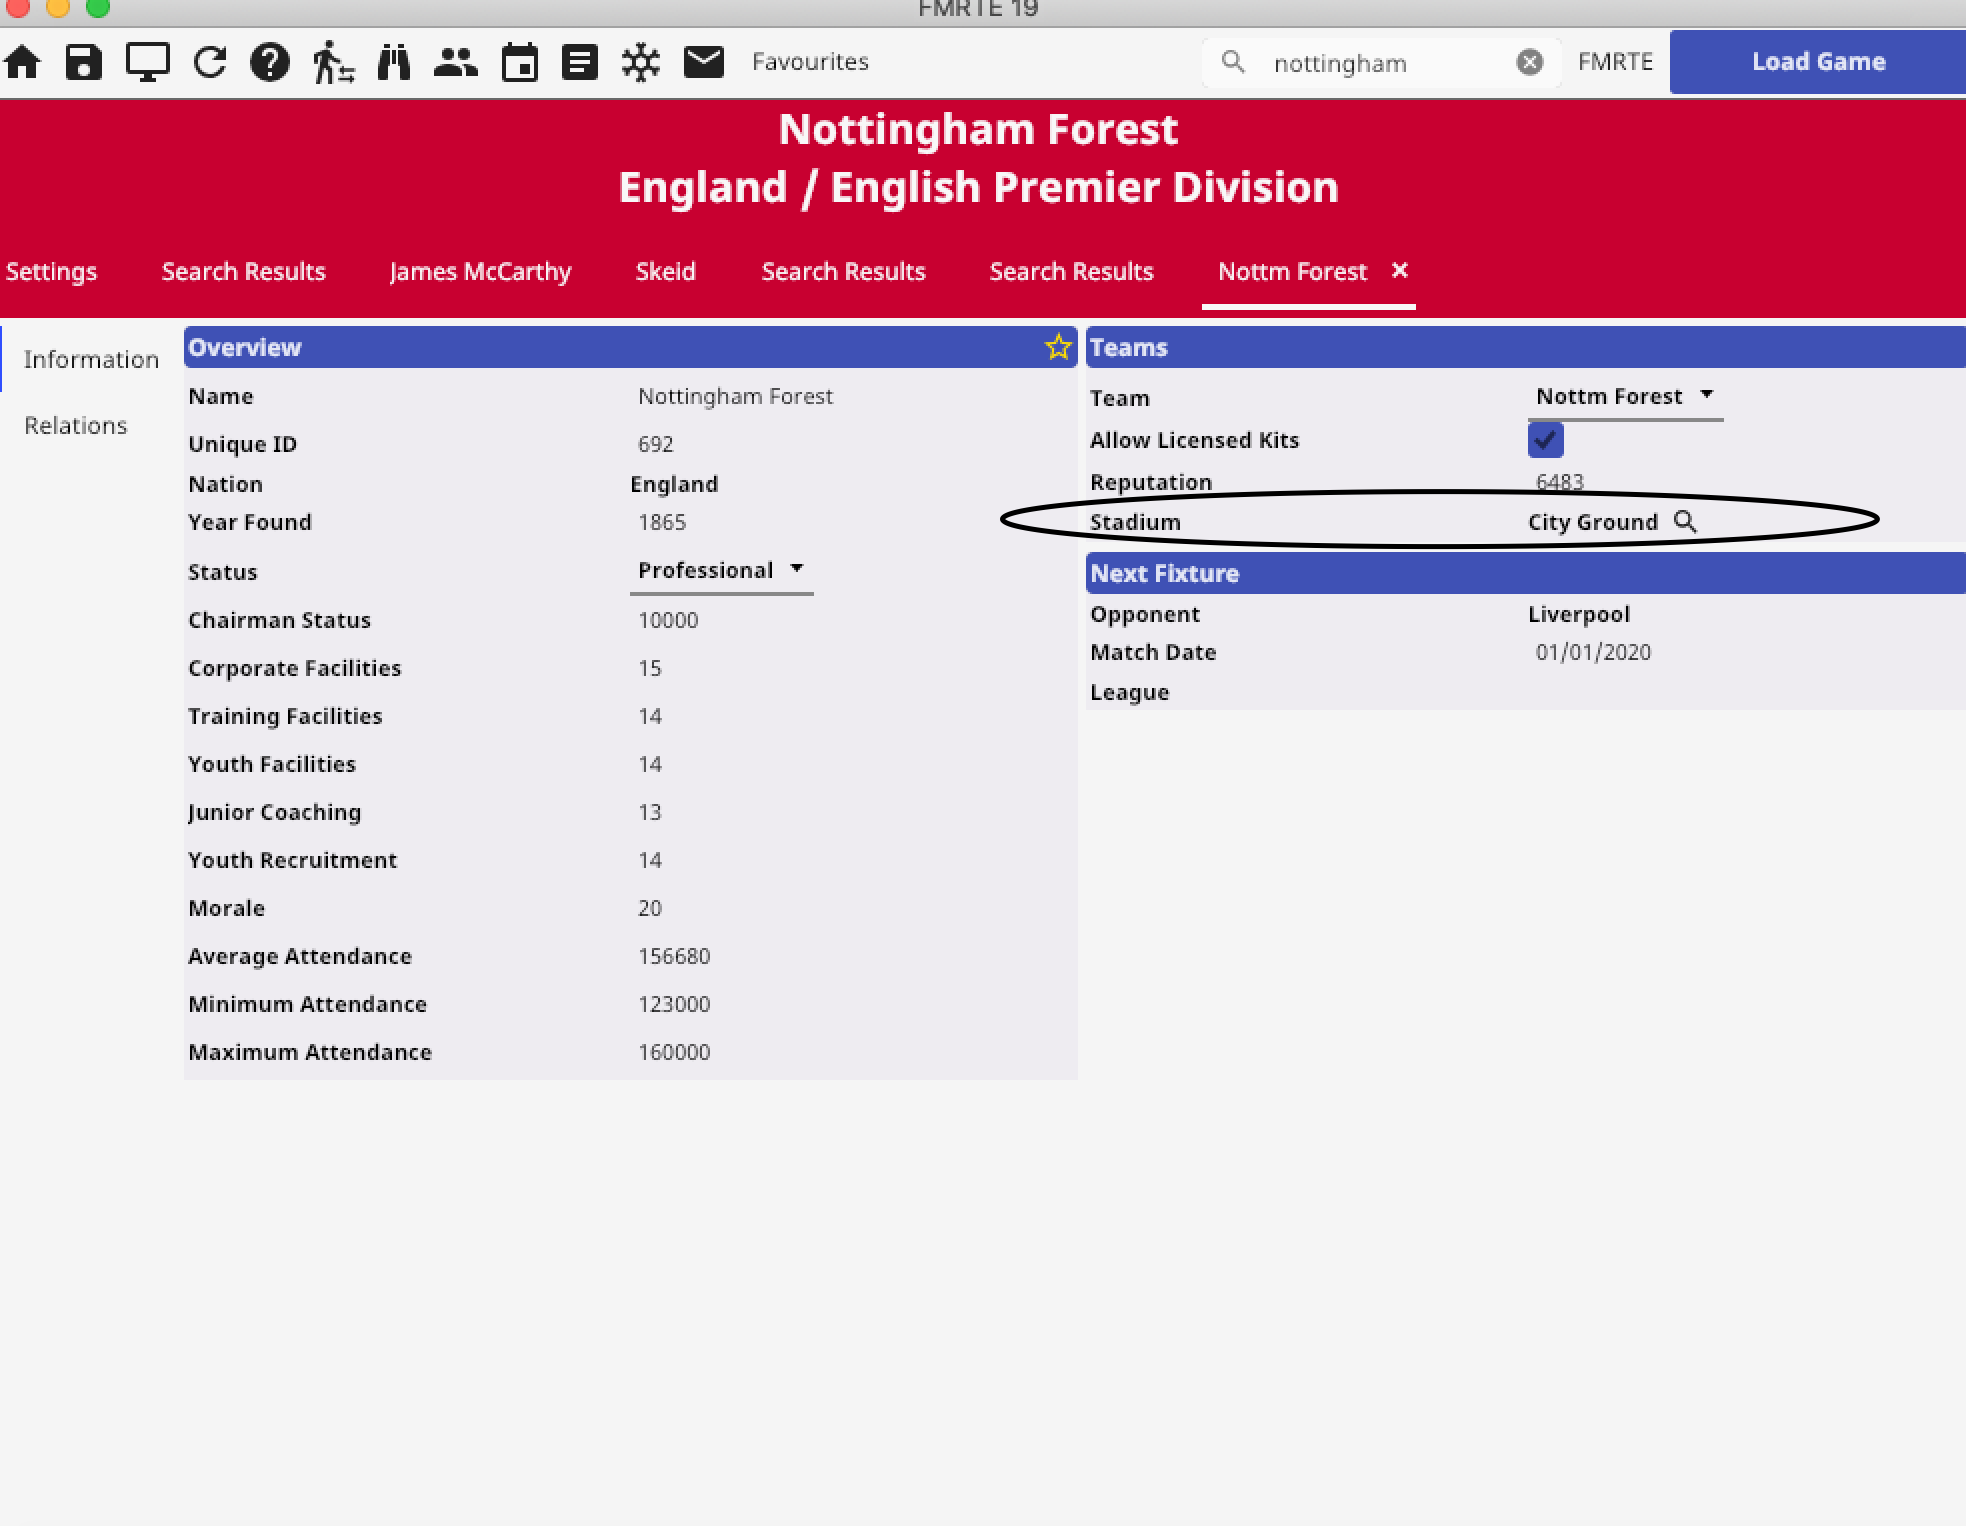This screenshot has width=1966, height=1526.
Task: Open the City Ground stadium link
Action: [x=1593, y=522]
